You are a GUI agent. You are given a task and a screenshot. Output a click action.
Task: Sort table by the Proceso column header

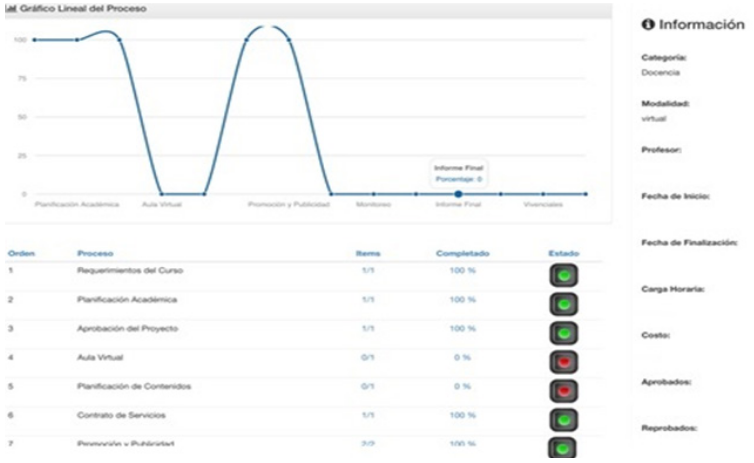click(95, 254)
